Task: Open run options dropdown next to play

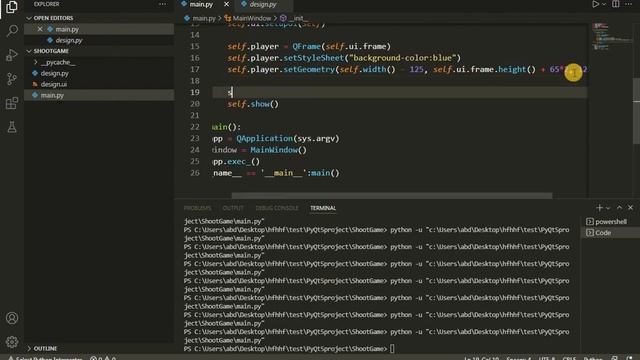Action: coord(604,4)
